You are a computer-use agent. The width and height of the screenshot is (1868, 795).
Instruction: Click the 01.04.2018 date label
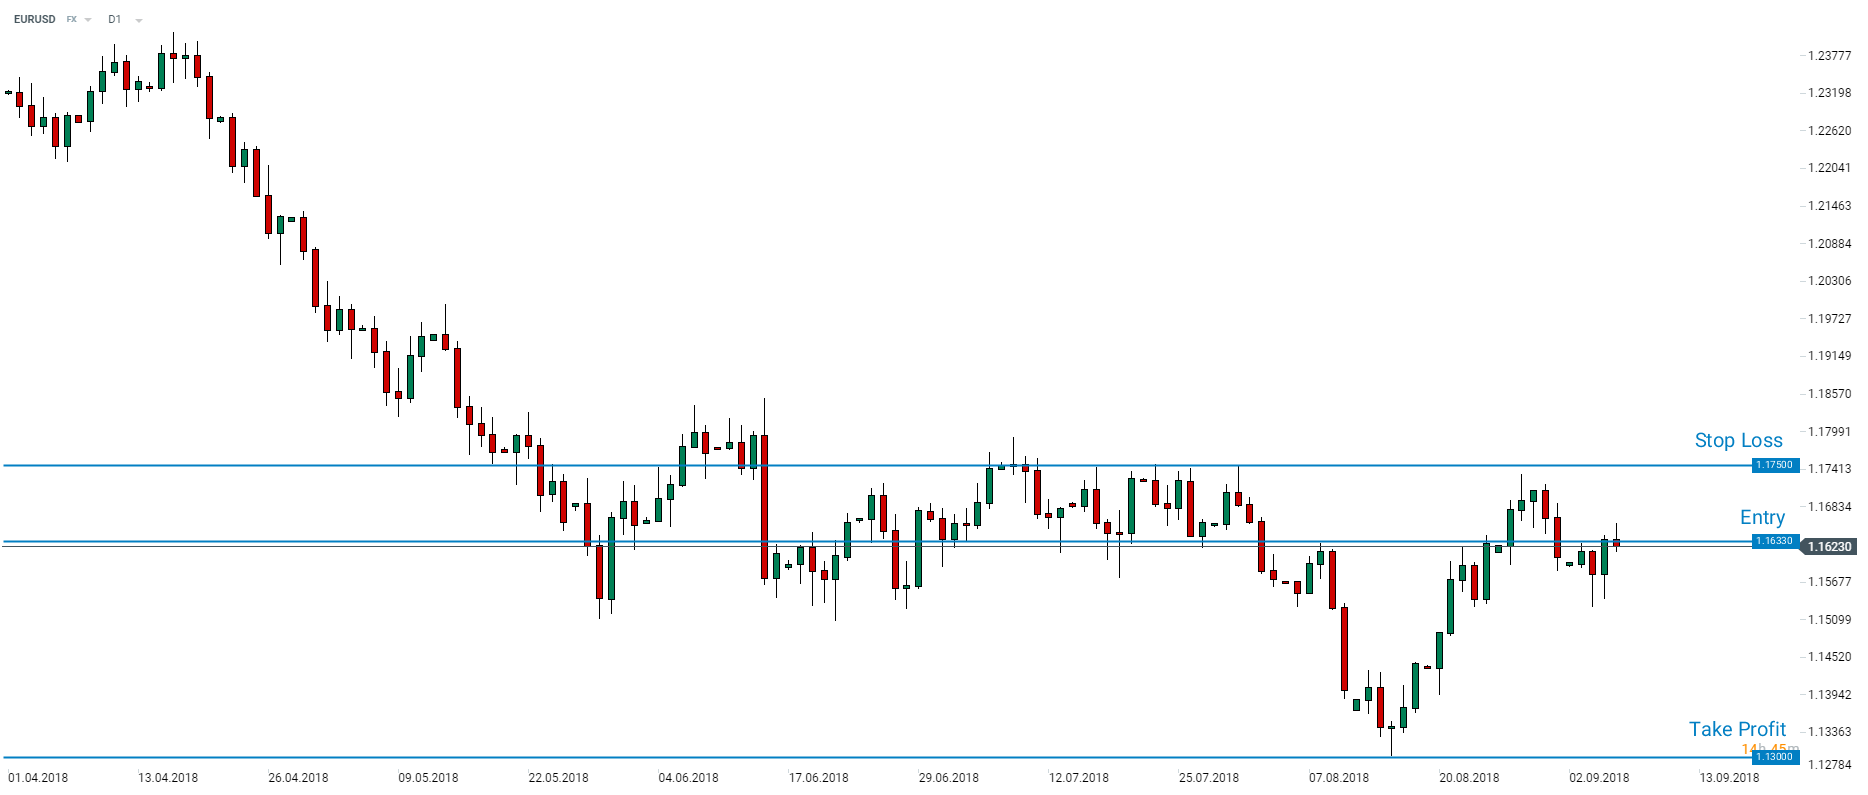38,778
